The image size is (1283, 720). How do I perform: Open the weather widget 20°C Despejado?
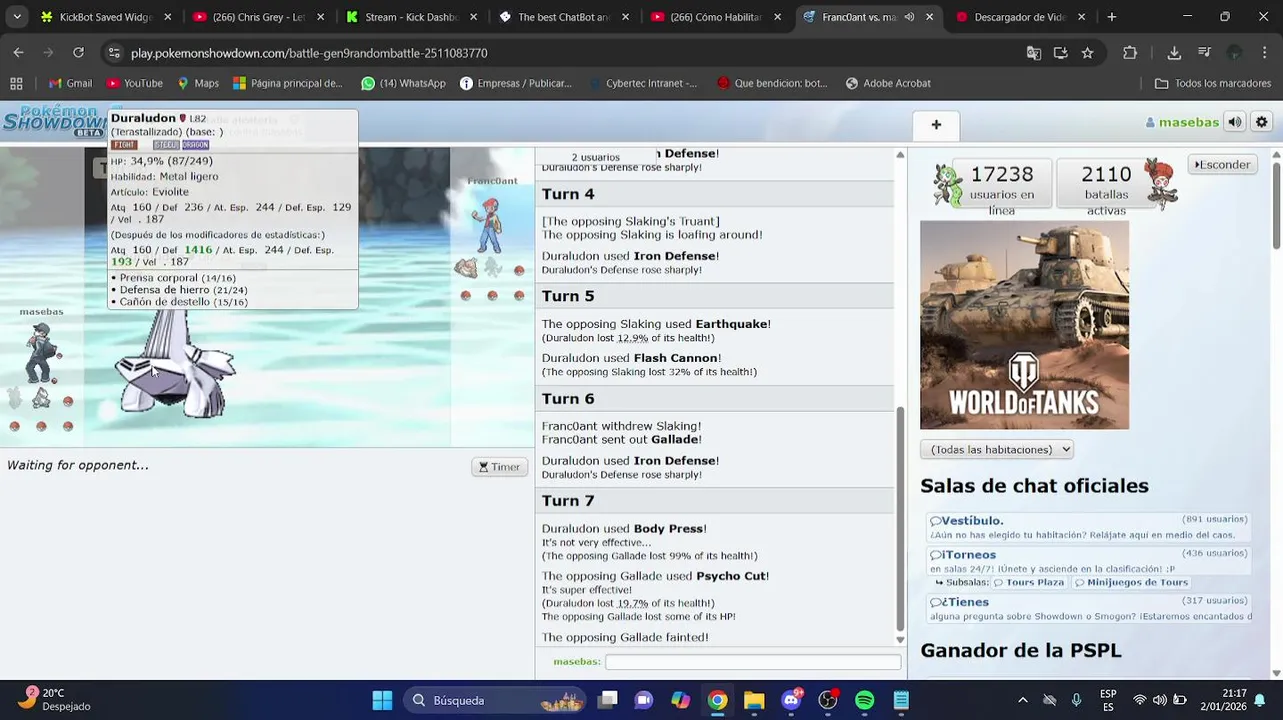click(x=56, y=699)
